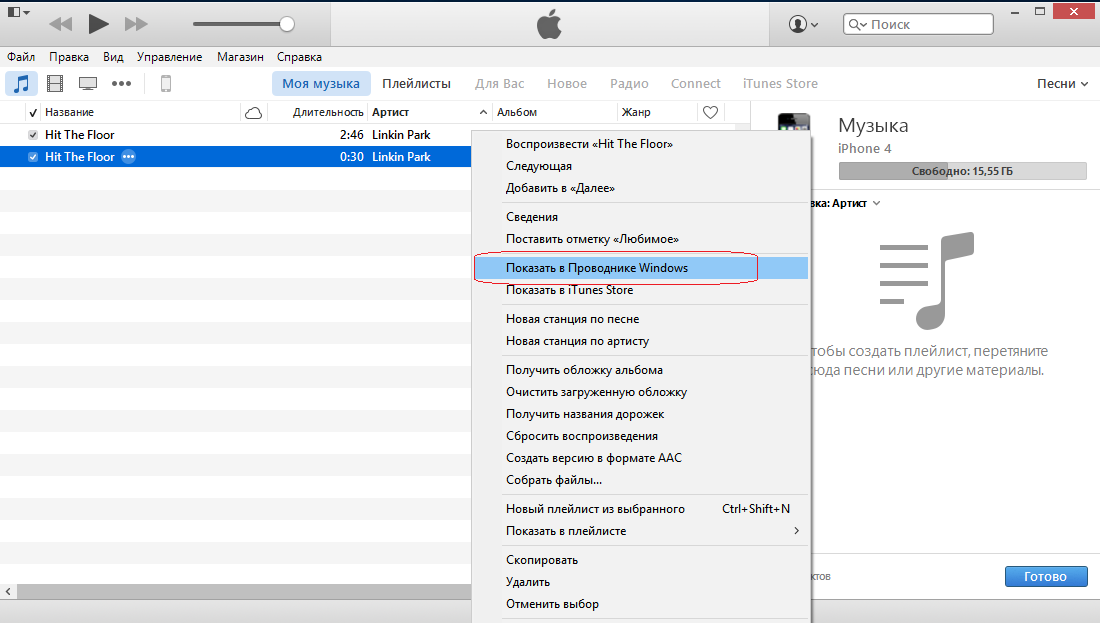Viewport: 1100px width, 623px height.
Task: Skip ahead with the Fast Forward button
Action: [135, 24]
